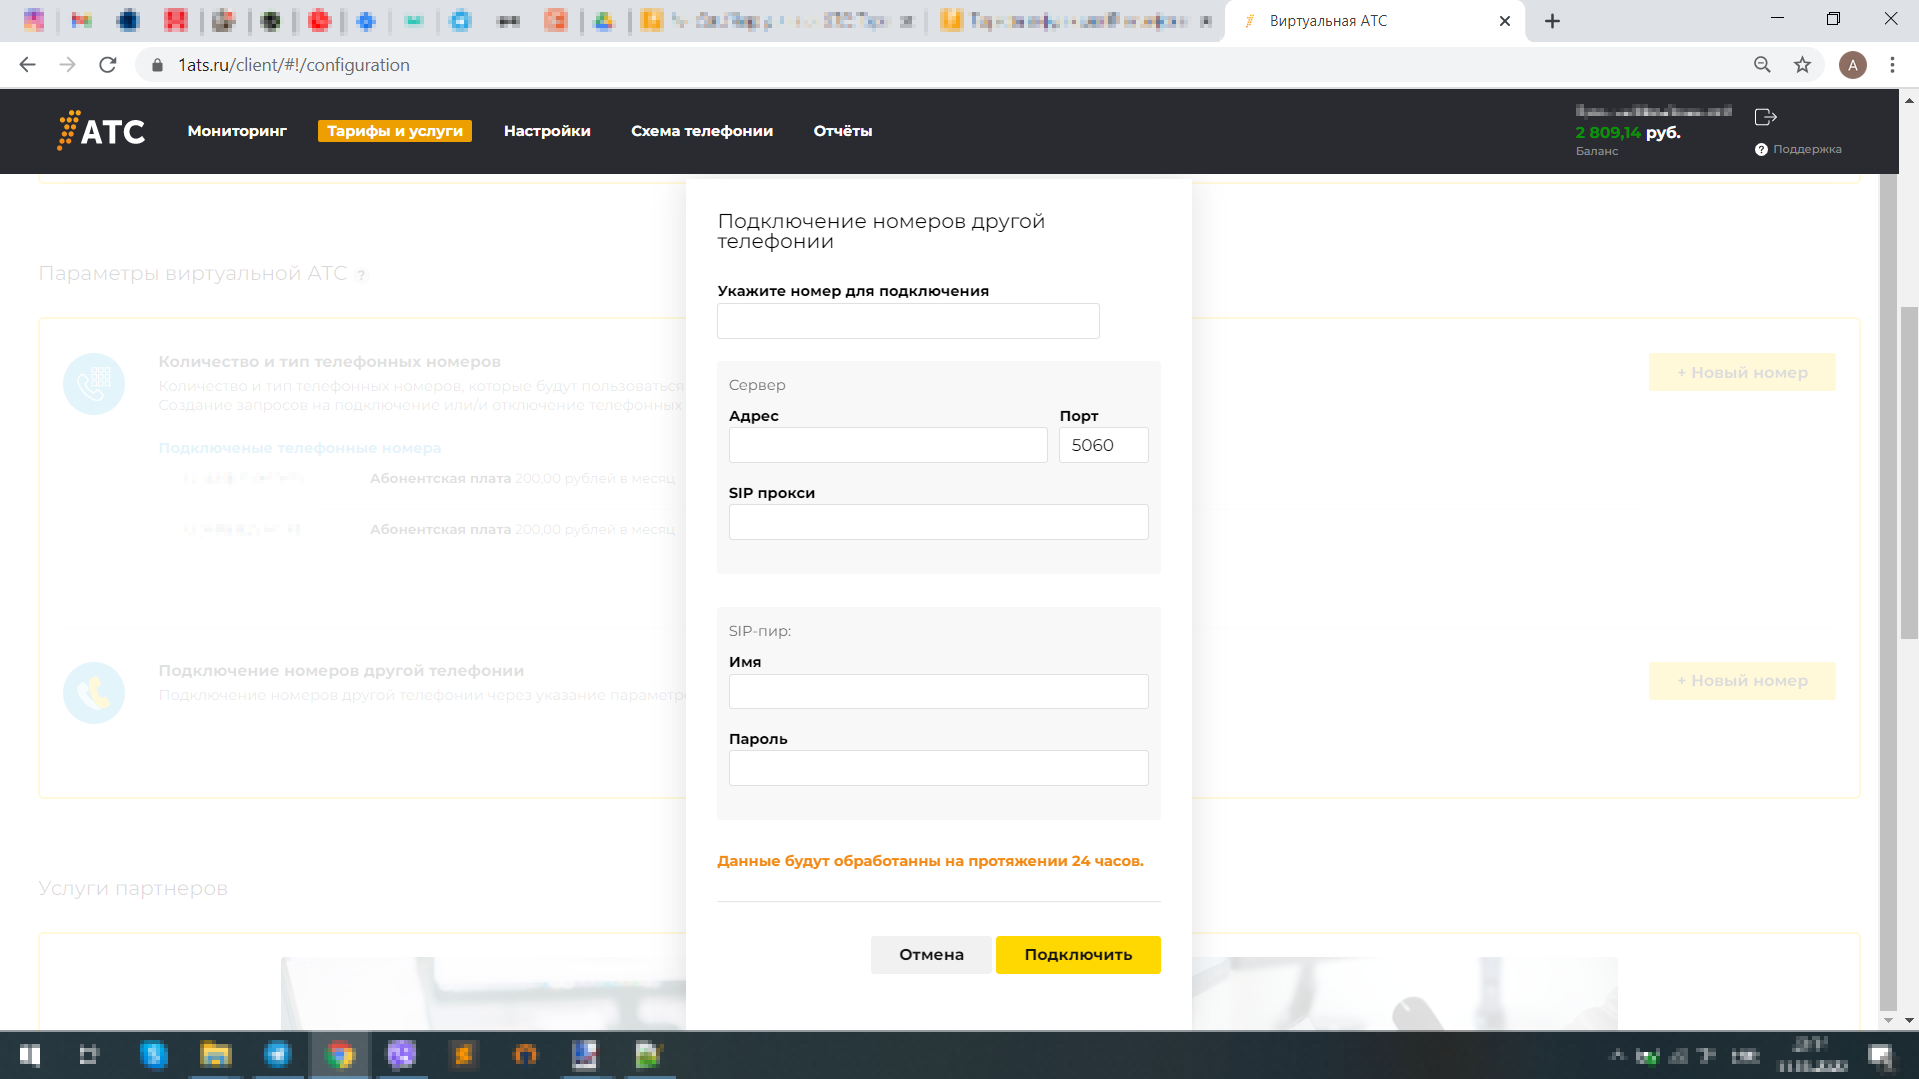
Task: Open the Мониторинг menu item
Action: 237,131
